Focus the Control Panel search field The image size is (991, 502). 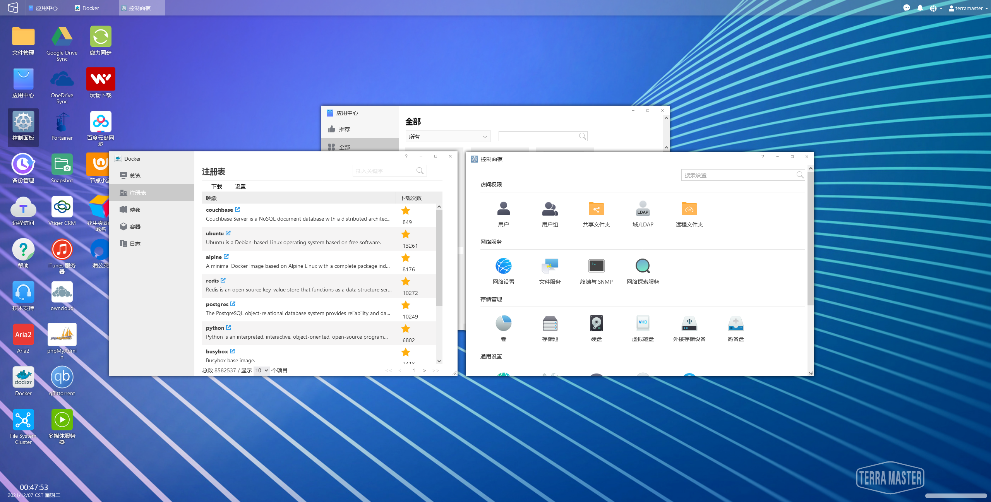(x=743, y=175)
